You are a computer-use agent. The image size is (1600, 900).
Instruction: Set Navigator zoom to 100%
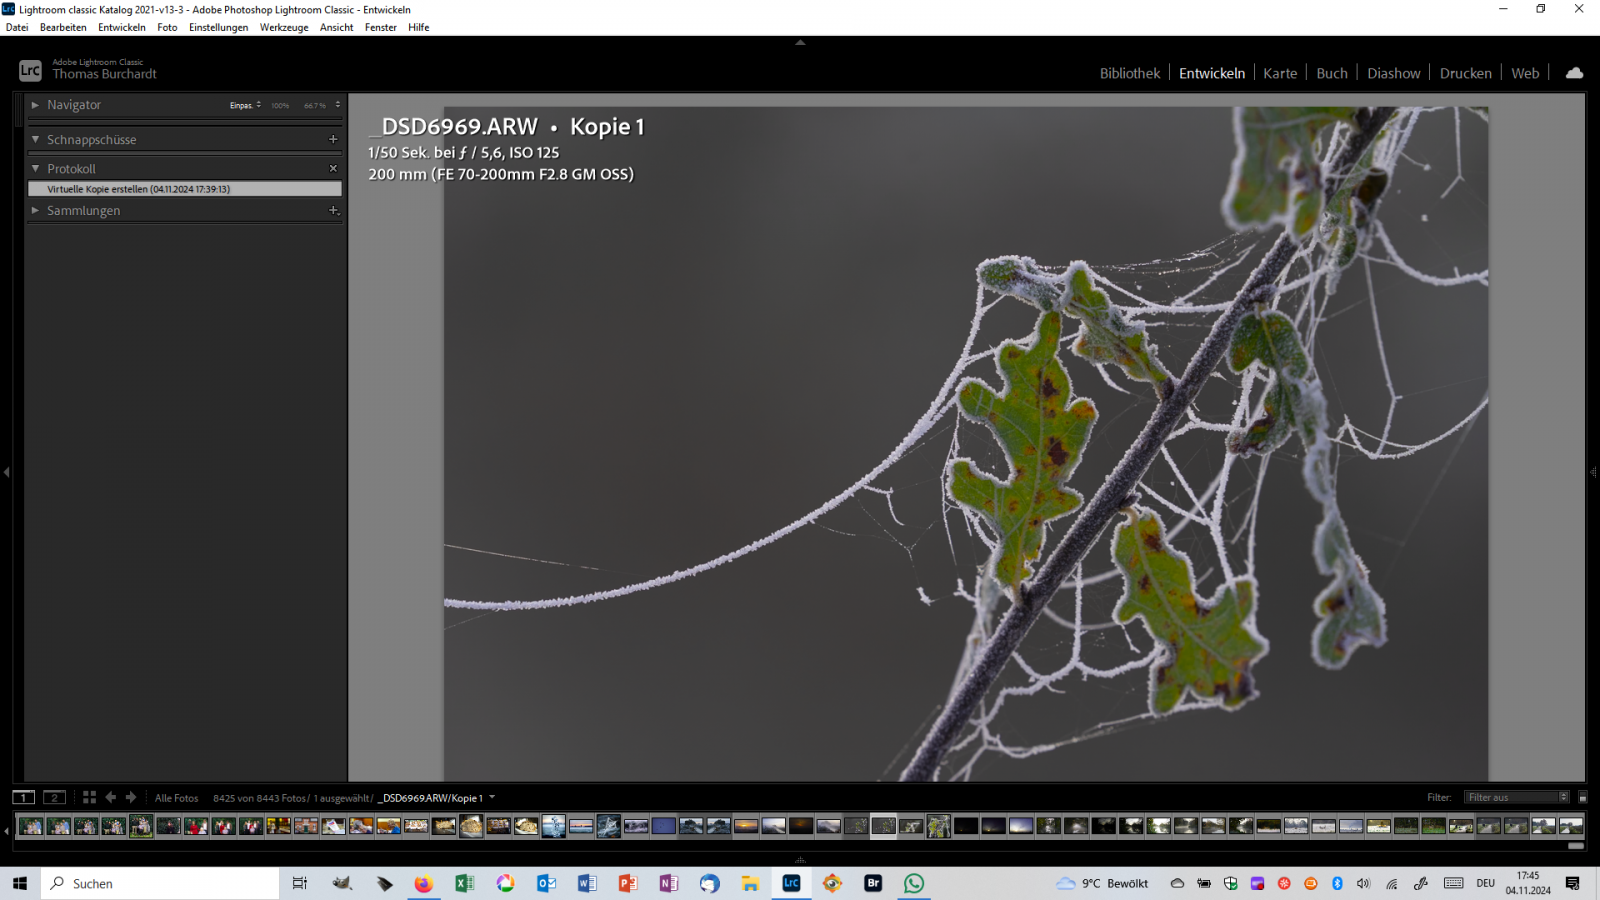(x=280, y=105)
